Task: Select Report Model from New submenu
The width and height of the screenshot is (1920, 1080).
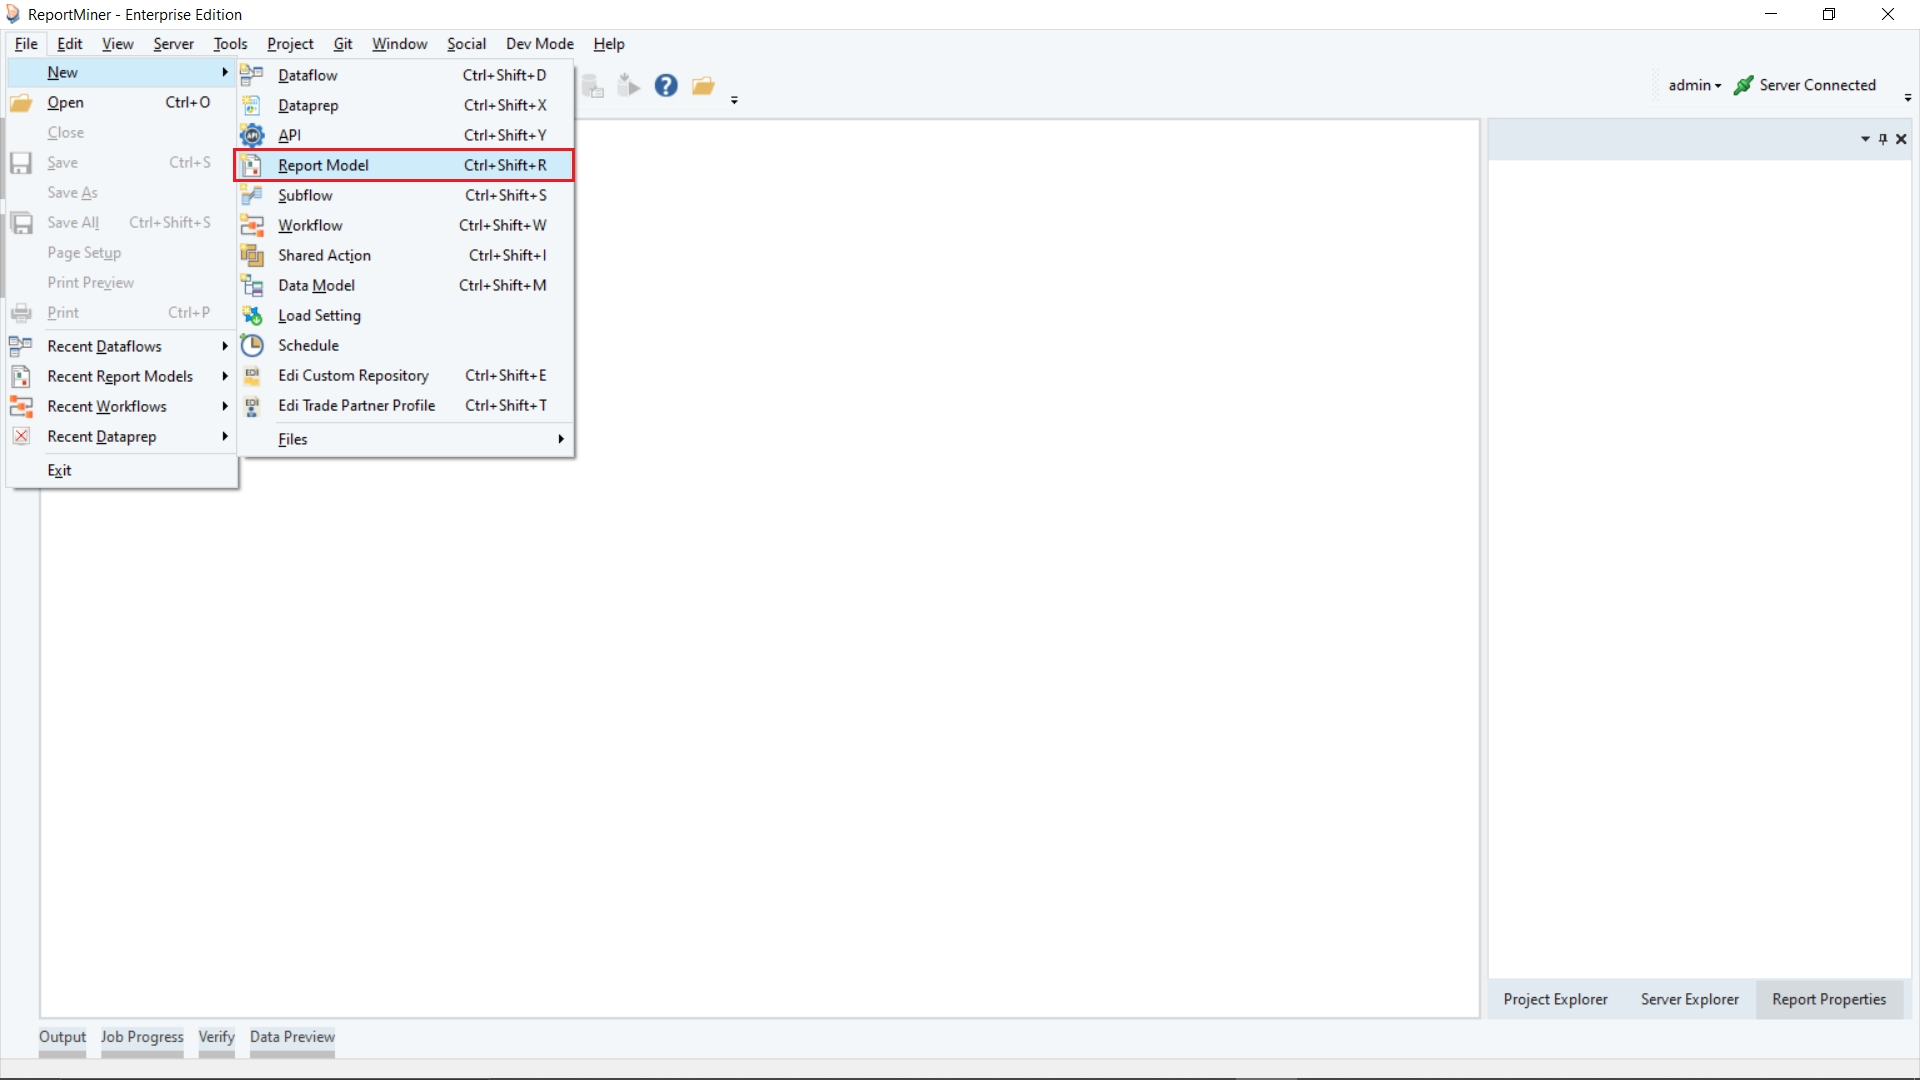Action: pos(323,165)
